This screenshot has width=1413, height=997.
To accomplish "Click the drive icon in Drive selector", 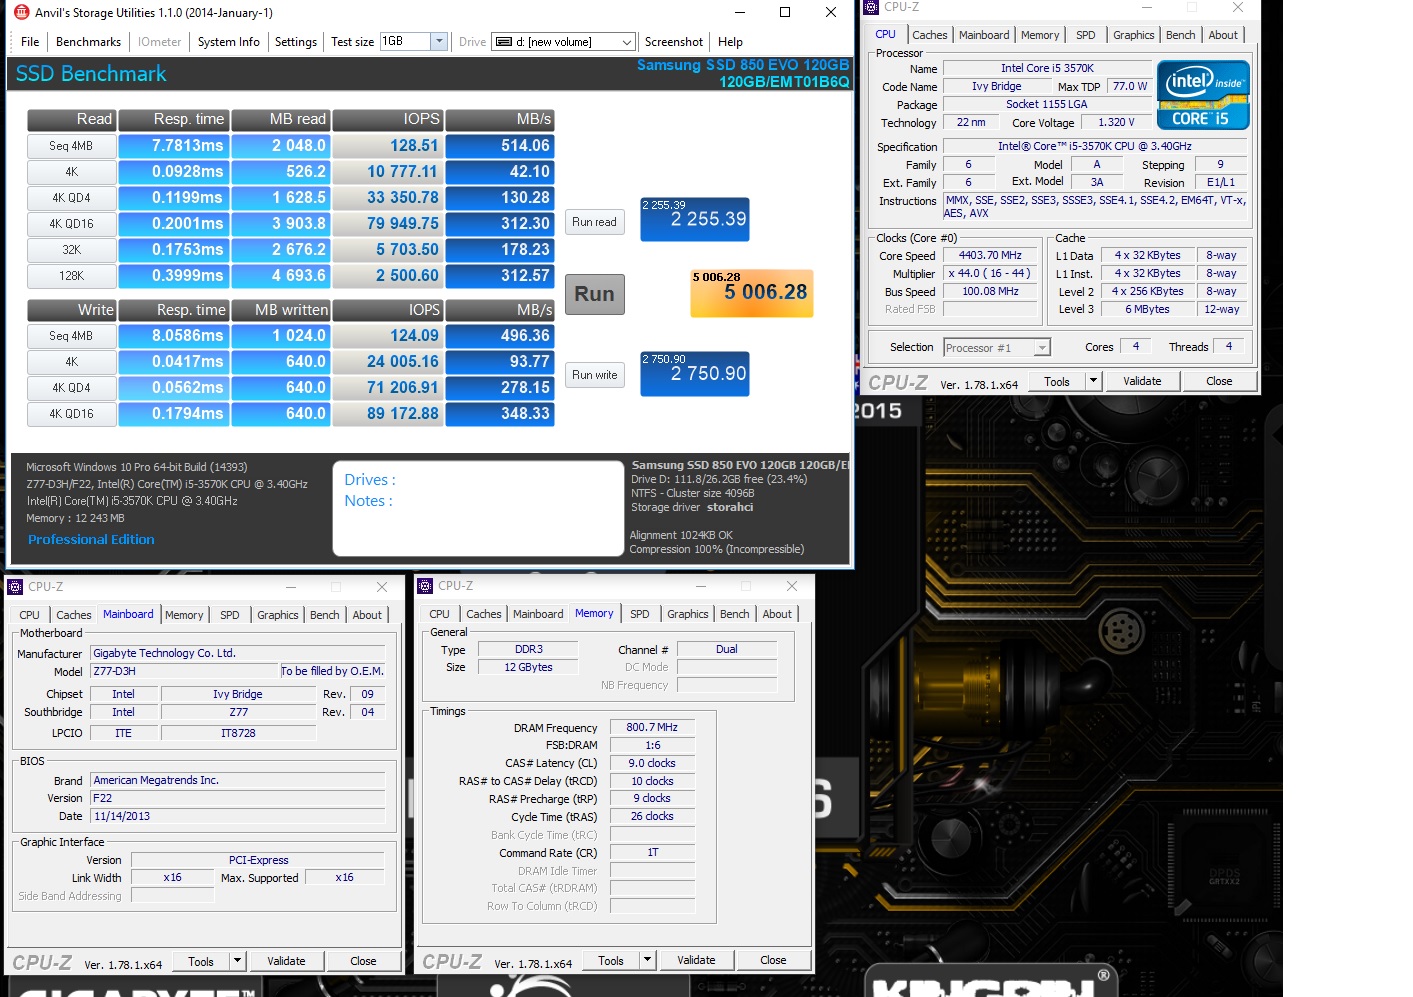I will click(x=504, y=42).
